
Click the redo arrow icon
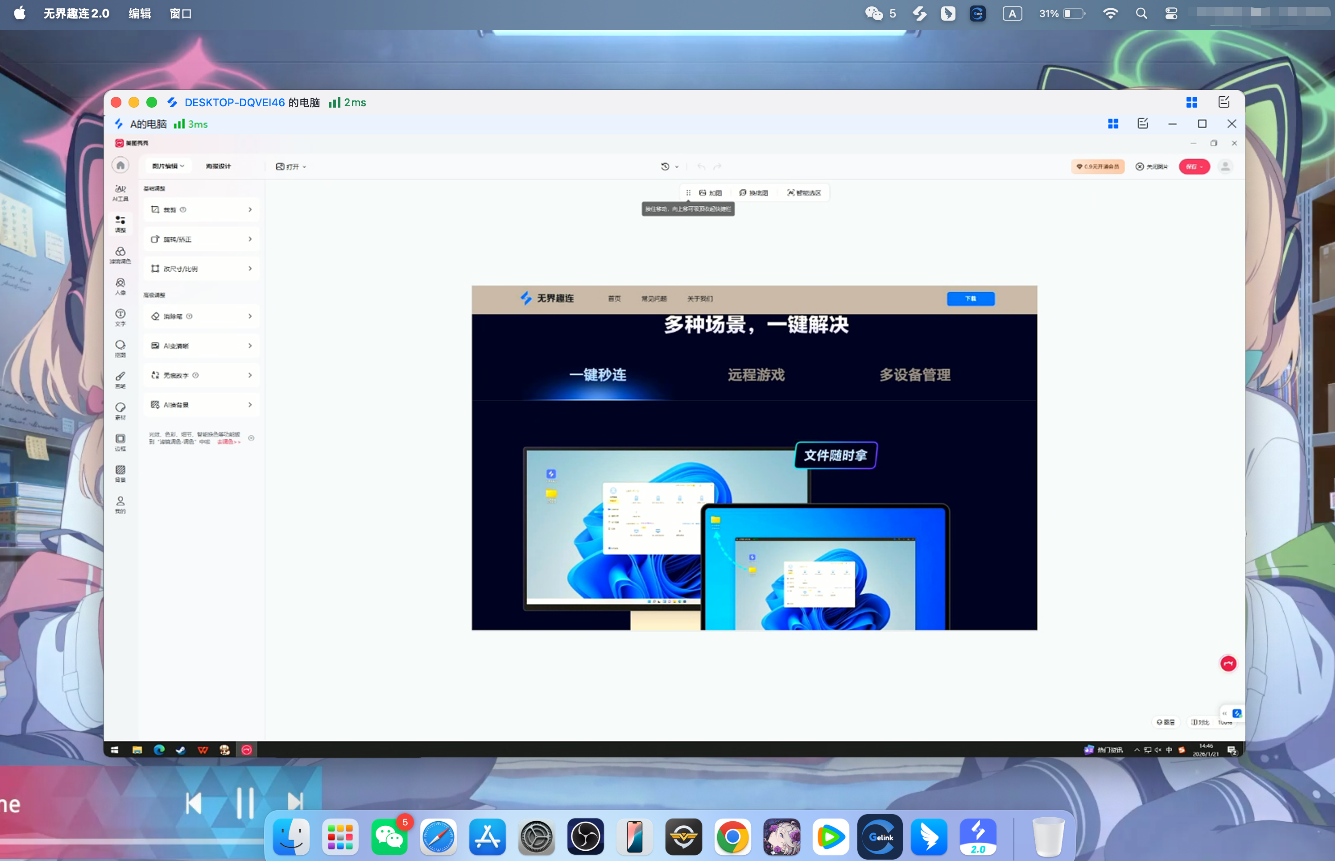(x=718, y=167)
